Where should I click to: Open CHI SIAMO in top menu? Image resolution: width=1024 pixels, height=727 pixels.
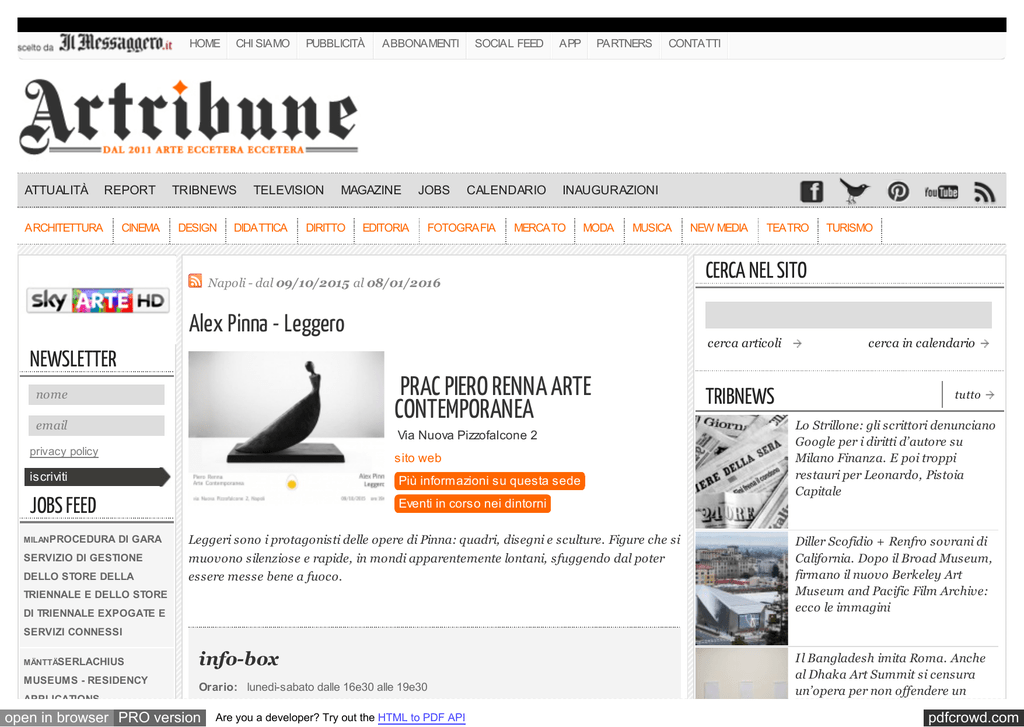pyautogui.click(x=263, y=43)
